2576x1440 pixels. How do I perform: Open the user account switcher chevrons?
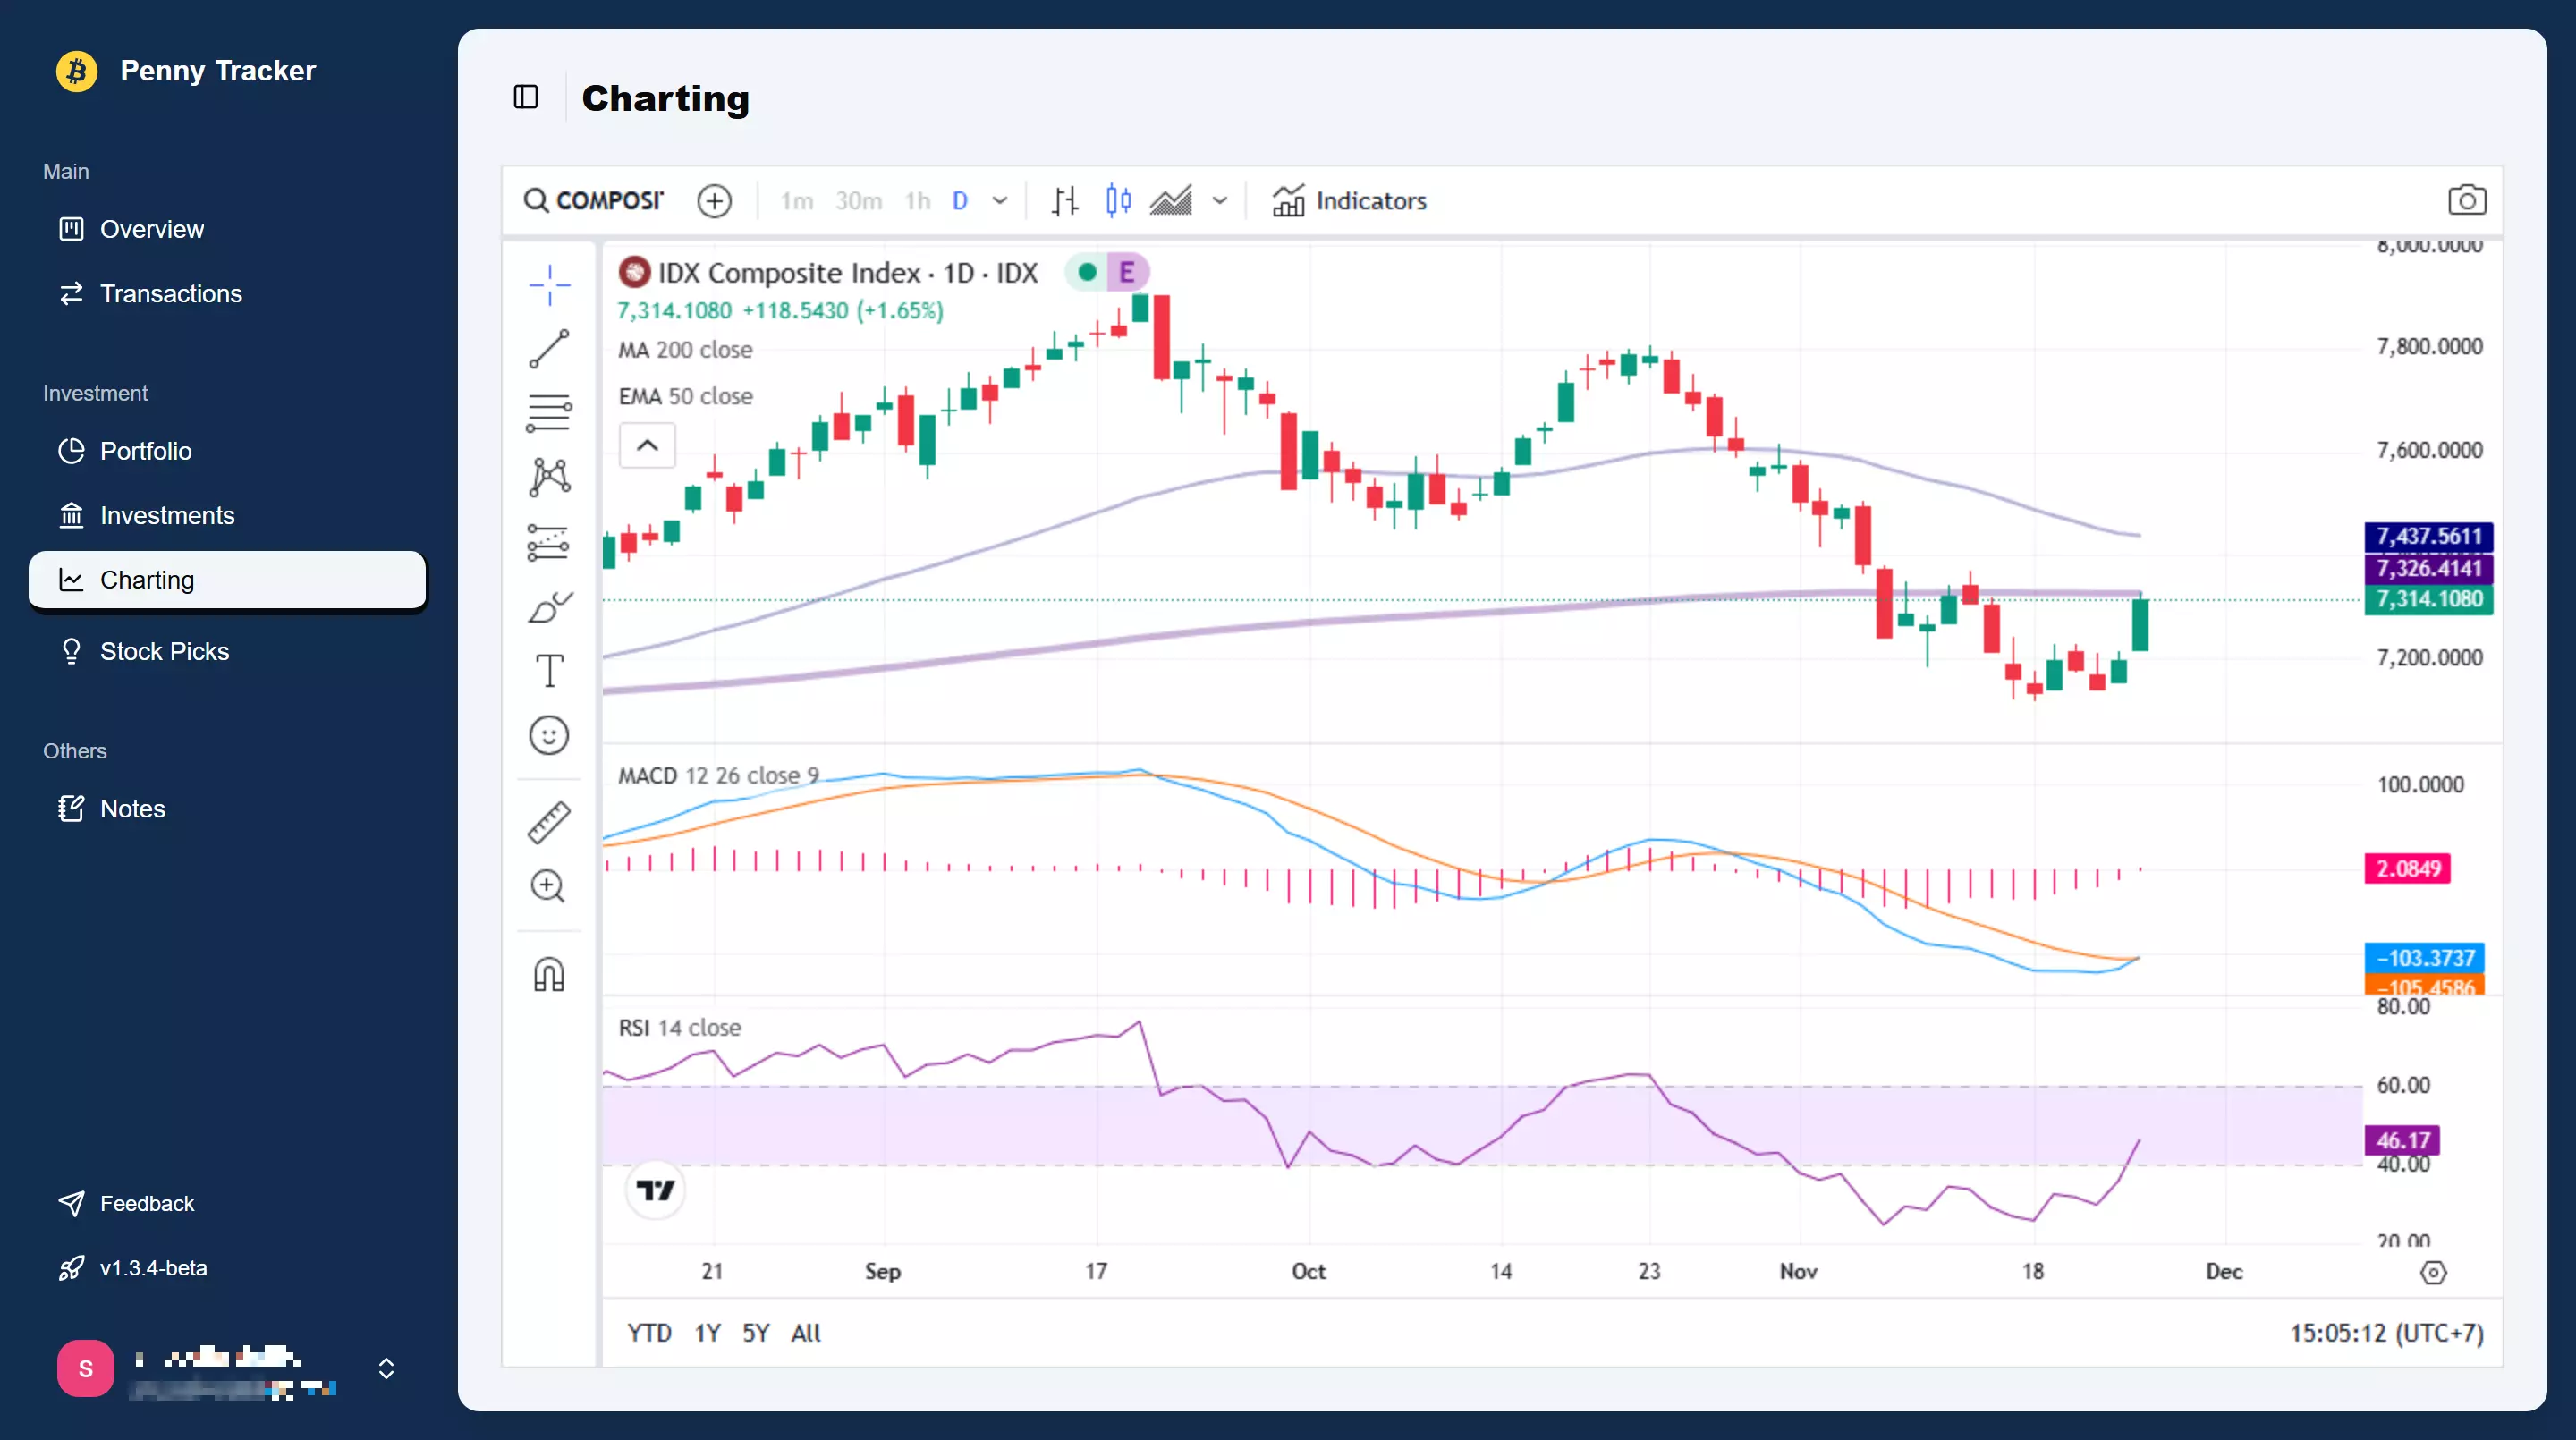[x=386, y=1368]
